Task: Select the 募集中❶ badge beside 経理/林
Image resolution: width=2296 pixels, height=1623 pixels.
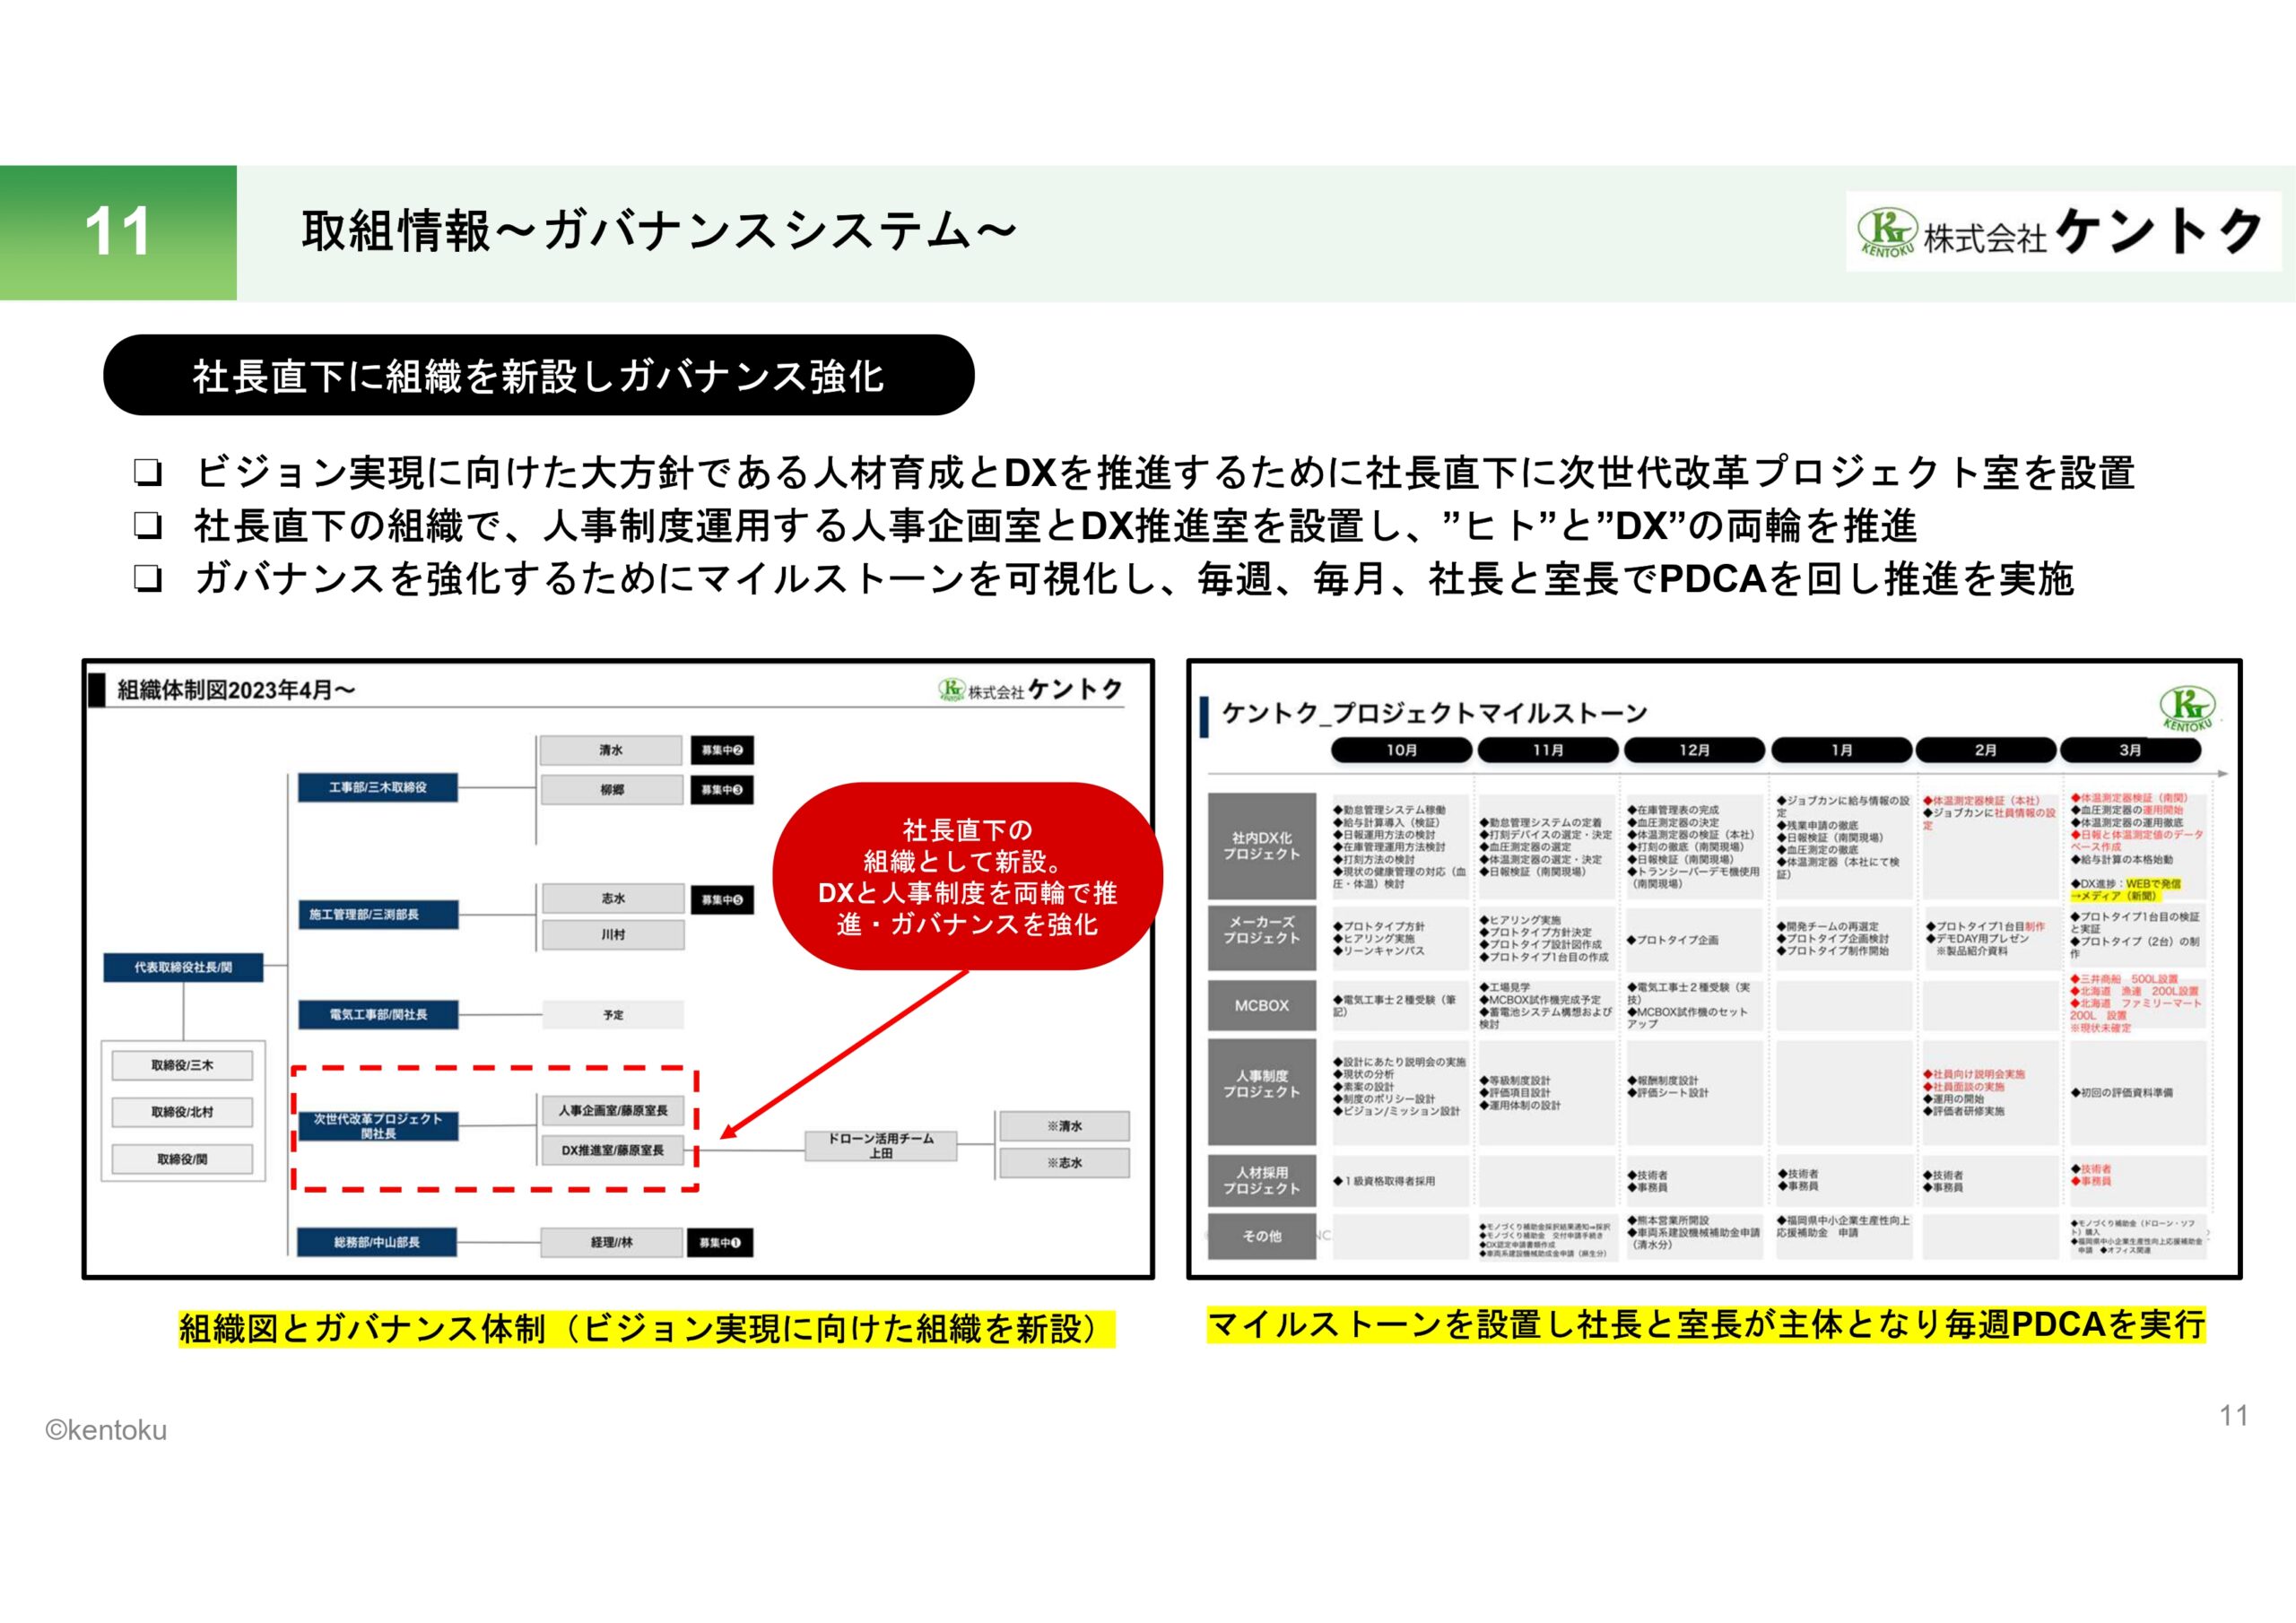Action: (x=722, y=1243)
